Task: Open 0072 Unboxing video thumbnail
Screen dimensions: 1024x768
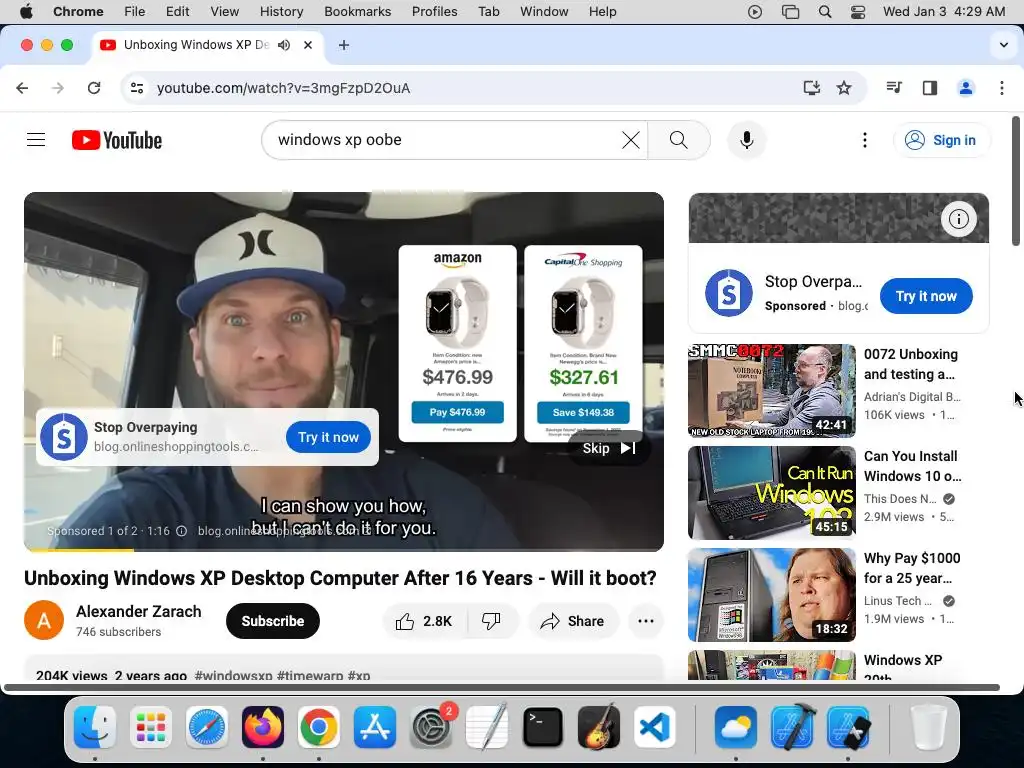Action: click(772, 391)
